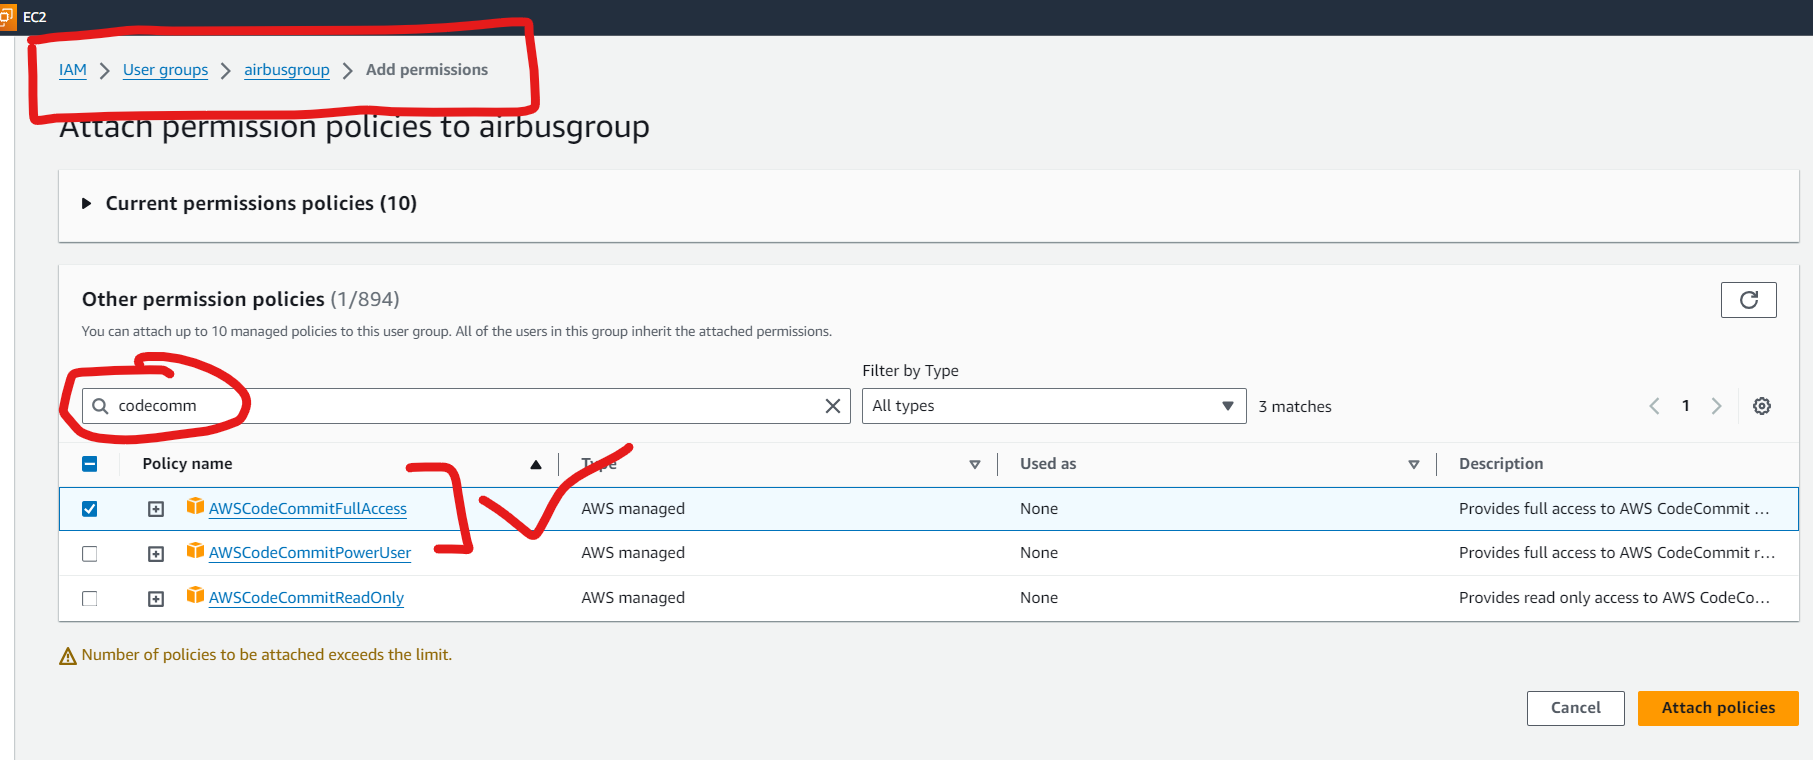Viewport: 1813px width, 760px height.
Task: Click 'Provides read only access' description
Action: coord(1614,598)
